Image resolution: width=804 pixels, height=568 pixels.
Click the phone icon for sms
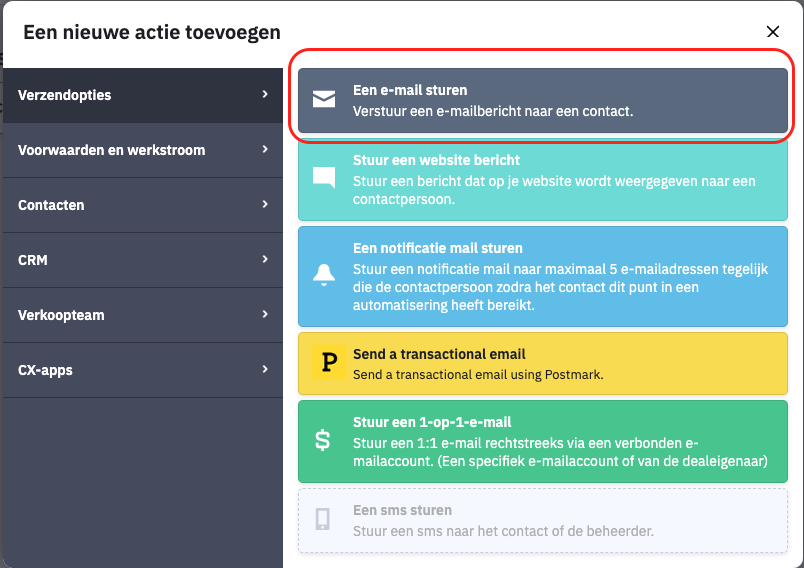click(323, 519)
